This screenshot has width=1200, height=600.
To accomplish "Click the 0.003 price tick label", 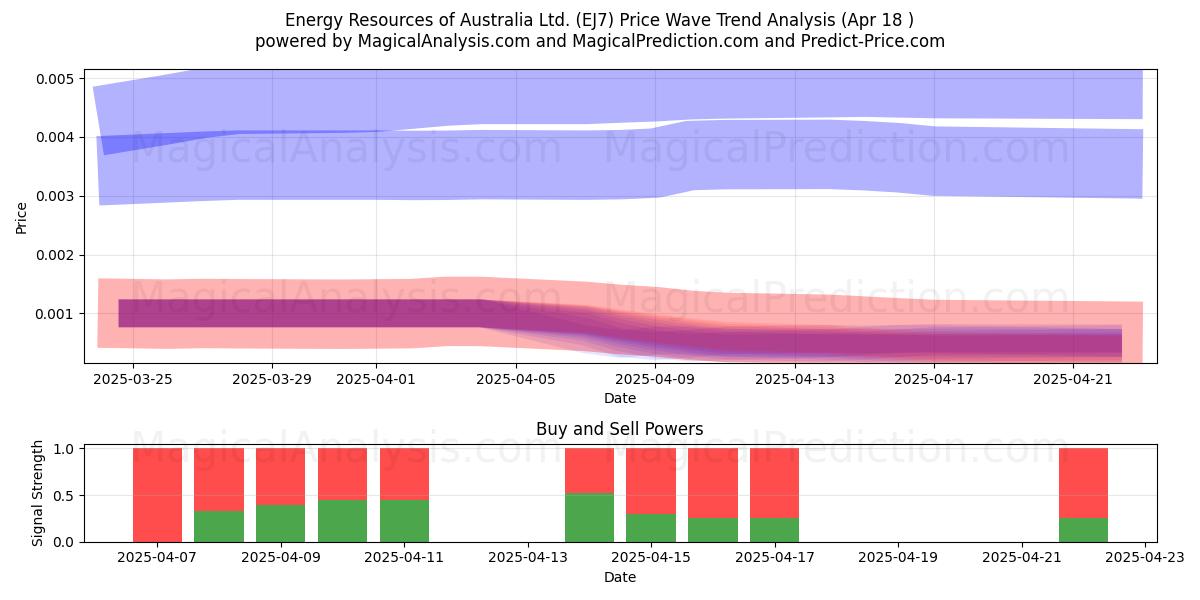I will pyautogui.click(x=57, y=197).
